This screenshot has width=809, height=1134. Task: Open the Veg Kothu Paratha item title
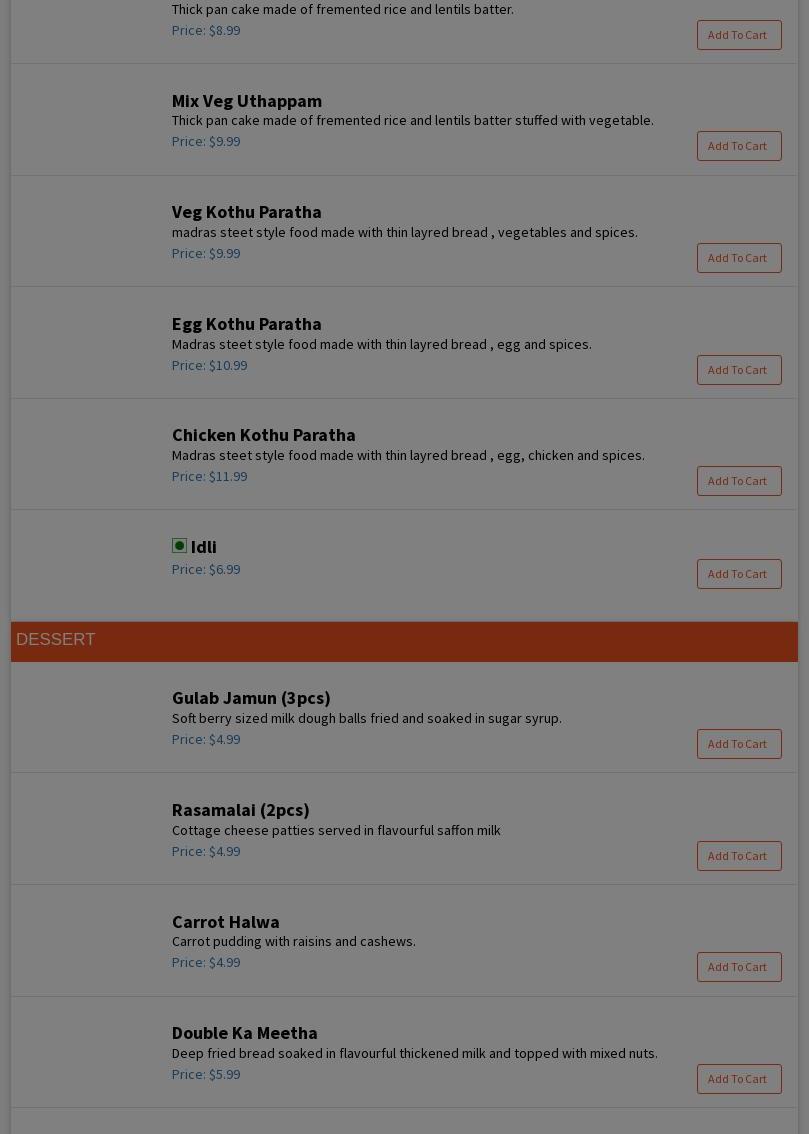pyautogui.click(x=246, y=212)
